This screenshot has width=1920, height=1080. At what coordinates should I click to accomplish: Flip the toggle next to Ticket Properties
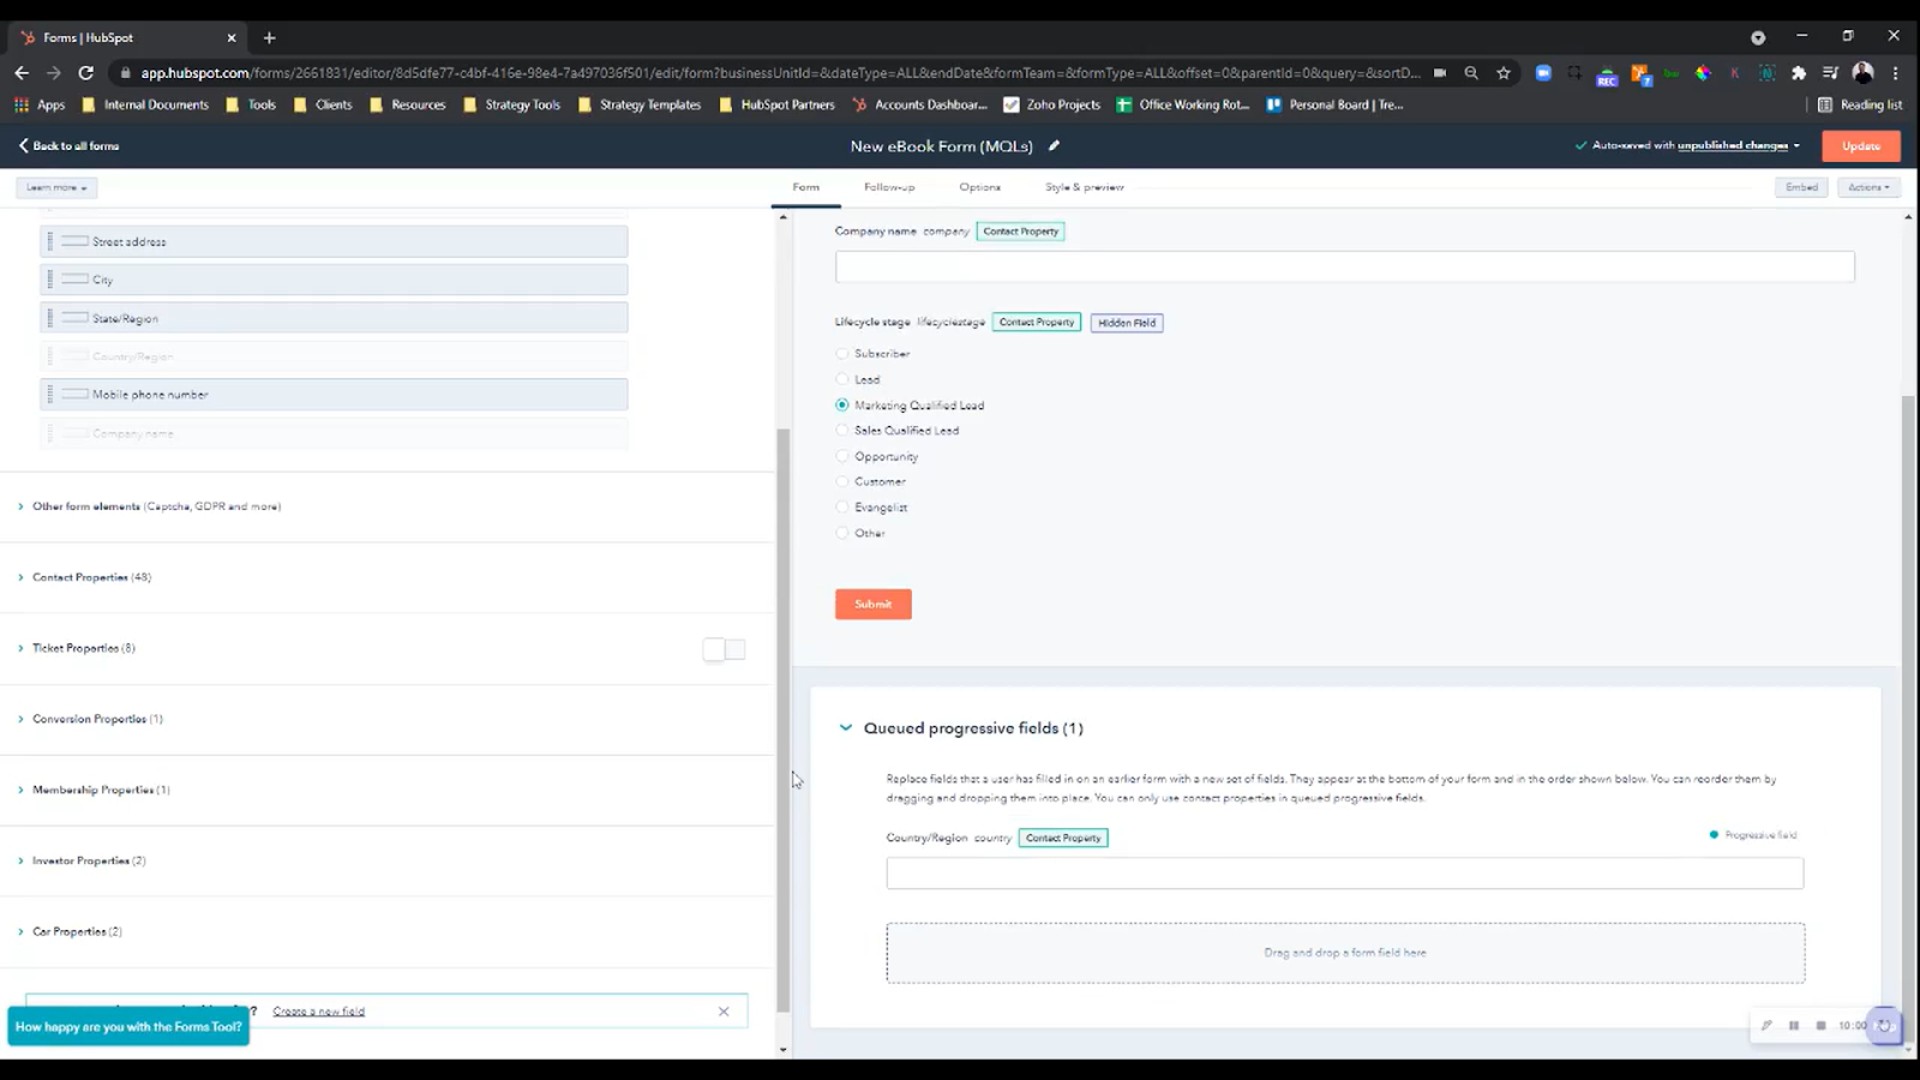pyautogui.click(x=723, y=649)
